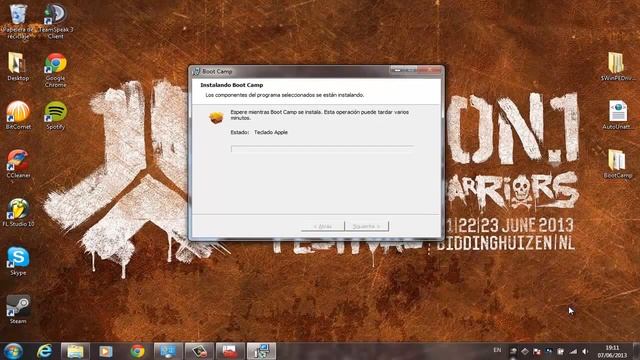This screenshot has width=640, height=360.
Task: Select the $WinPEDriv... folder on desktop
Action: click(x=618, y=67)
